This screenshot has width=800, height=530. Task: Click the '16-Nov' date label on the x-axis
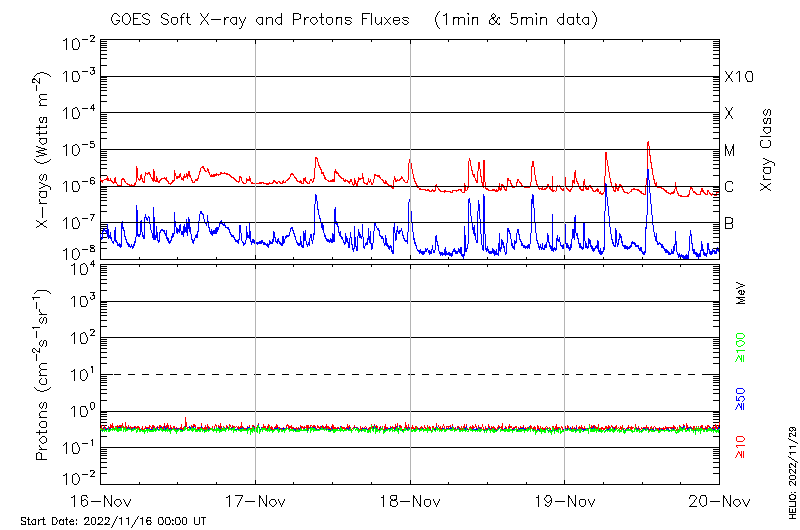pyautogui.click(x=102, y=500)
